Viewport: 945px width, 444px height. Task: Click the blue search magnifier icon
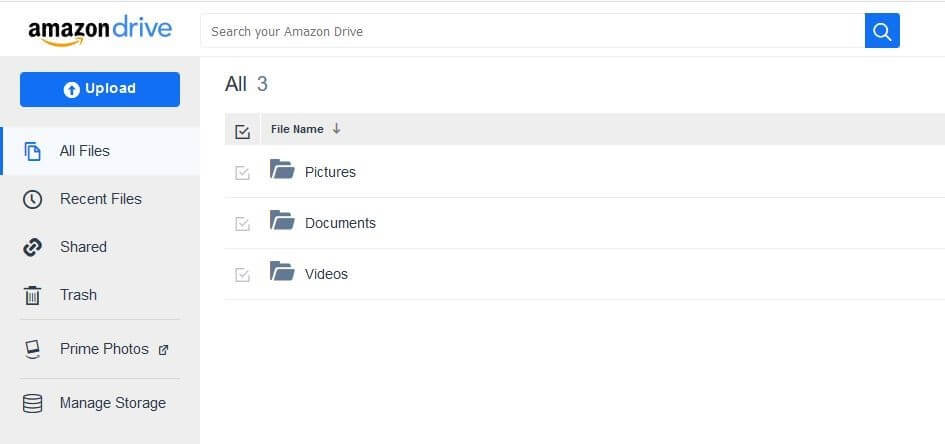(882, 31)
